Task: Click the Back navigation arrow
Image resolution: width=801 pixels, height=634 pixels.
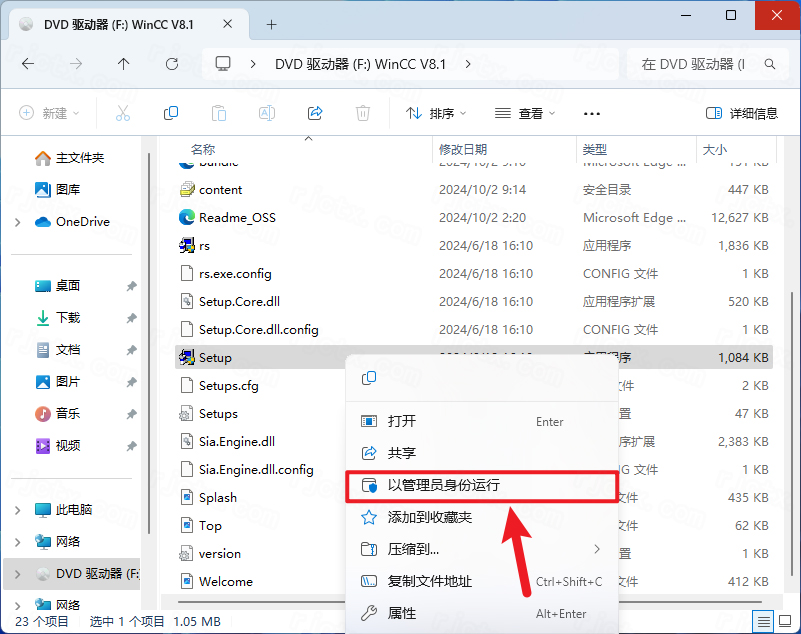Action: click(x=28, y=64)
